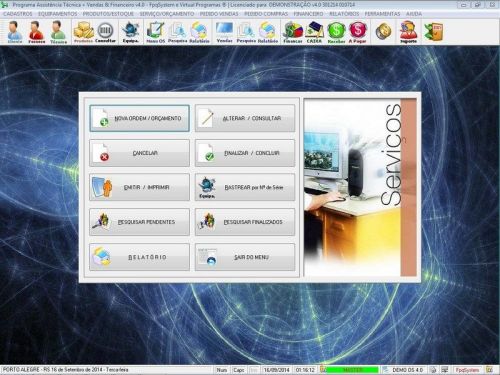Open the Vendas monitor icon

[224, 32]
